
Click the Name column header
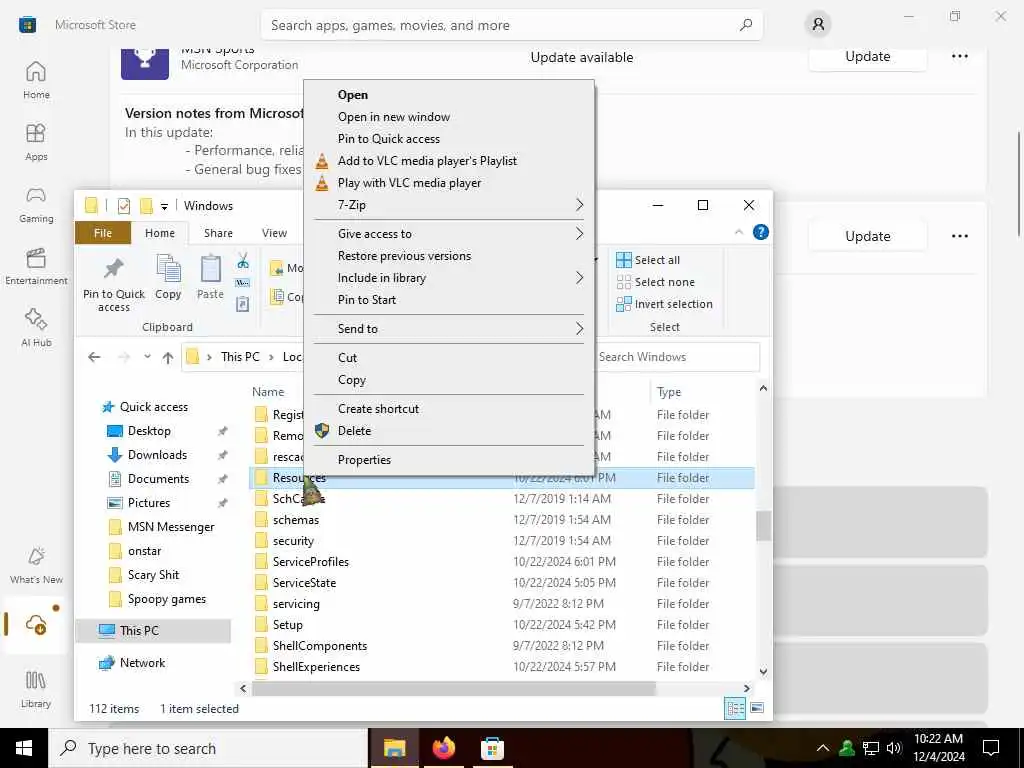268,392
